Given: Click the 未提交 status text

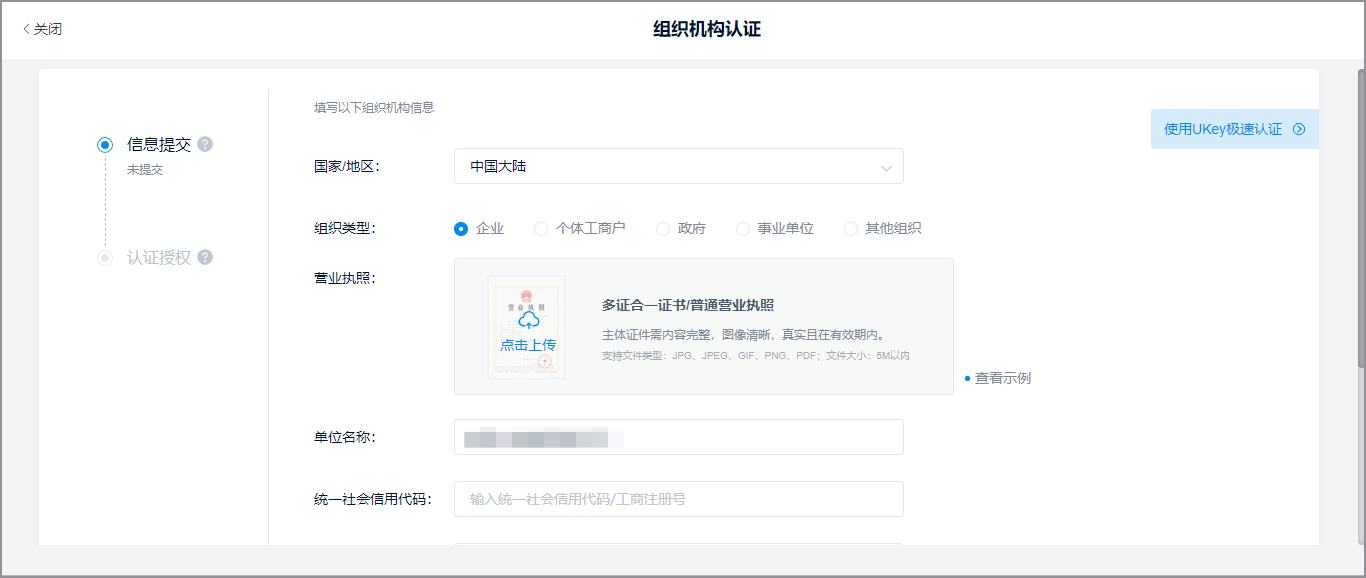Looking at the screenshot, I should pos(145,170).
